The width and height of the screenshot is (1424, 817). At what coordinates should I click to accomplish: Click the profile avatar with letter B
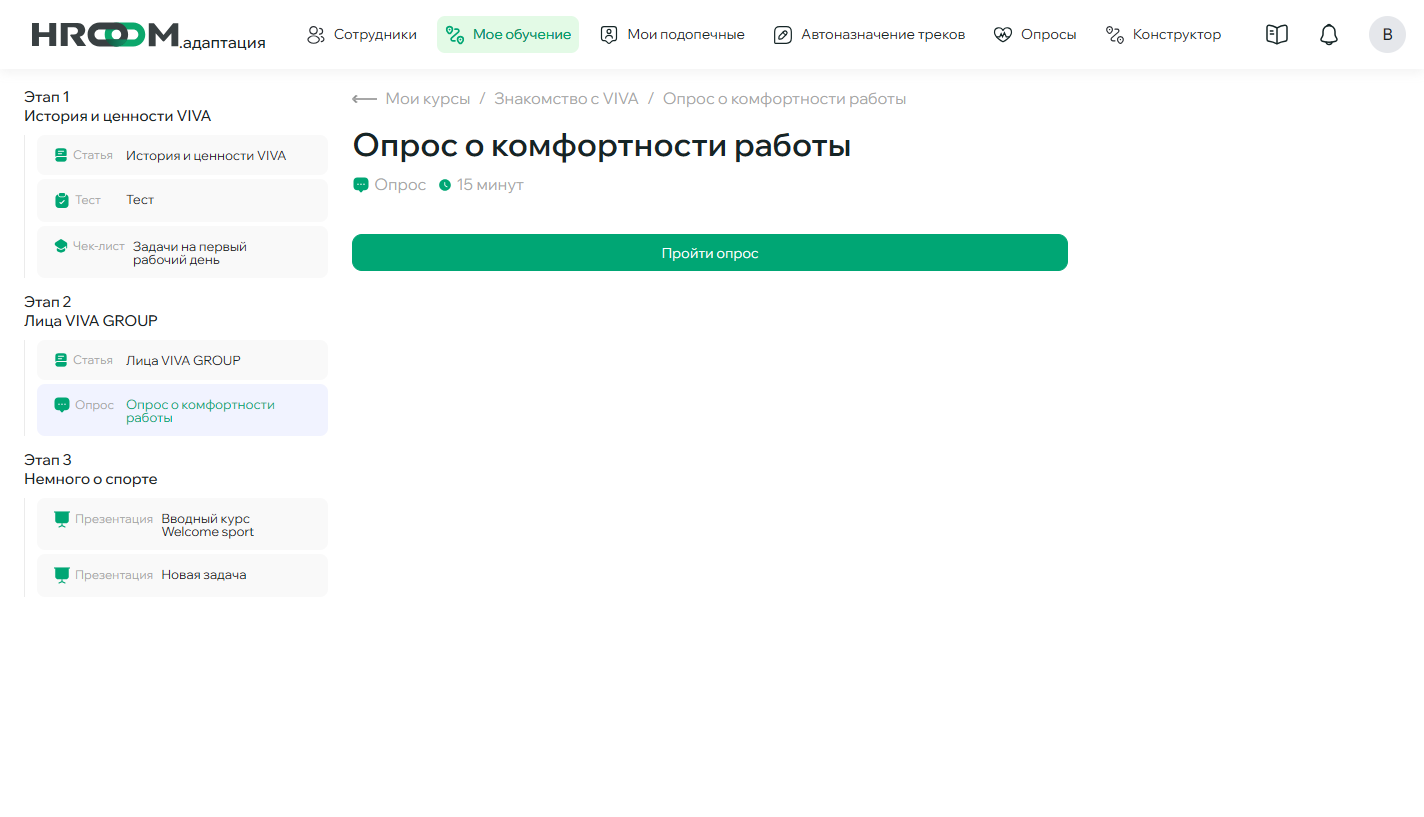tap(1387, 34)
